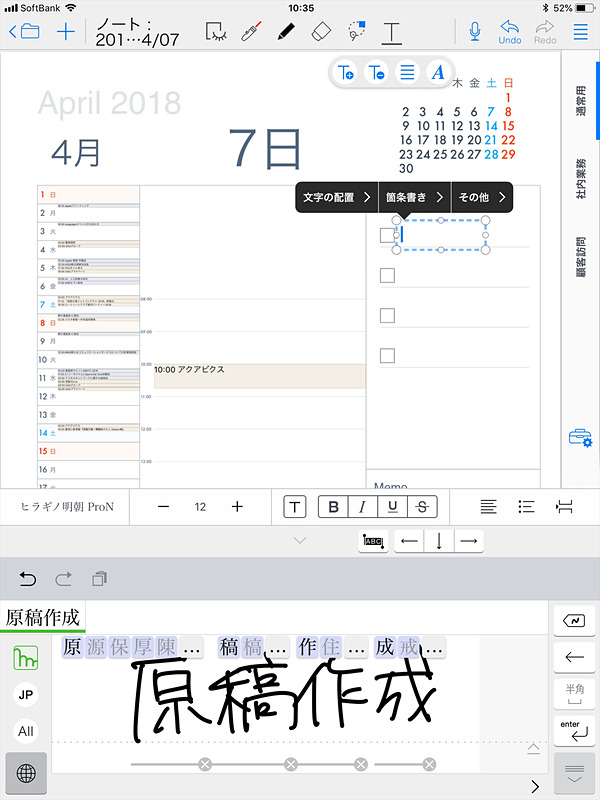Viewport: 600px width, 800px height.
Task: Click the Redo button in top toolbar
Action: tap(545, 32)
